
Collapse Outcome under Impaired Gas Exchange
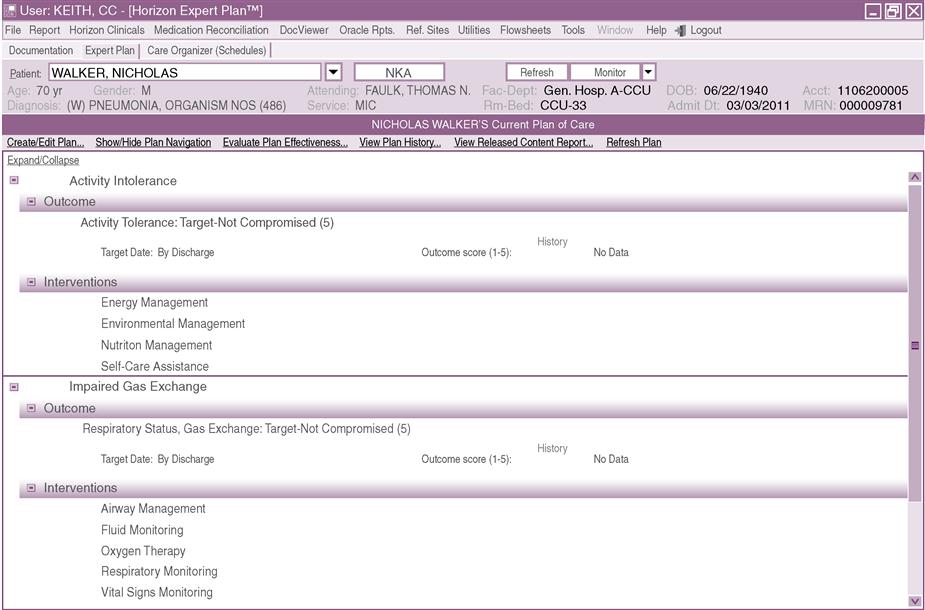tap(32, 409)
